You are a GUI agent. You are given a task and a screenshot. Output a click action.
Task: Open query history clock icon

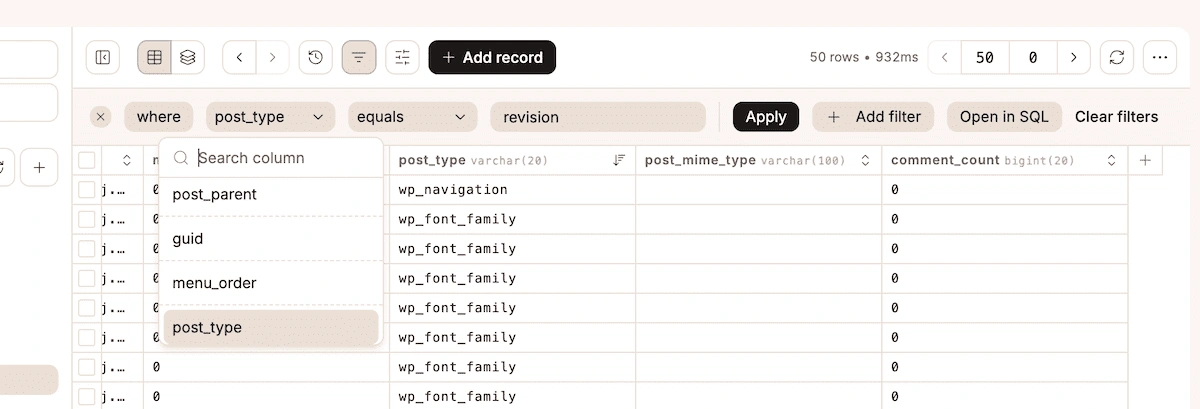pyautogui.click(x=316, y=58)
